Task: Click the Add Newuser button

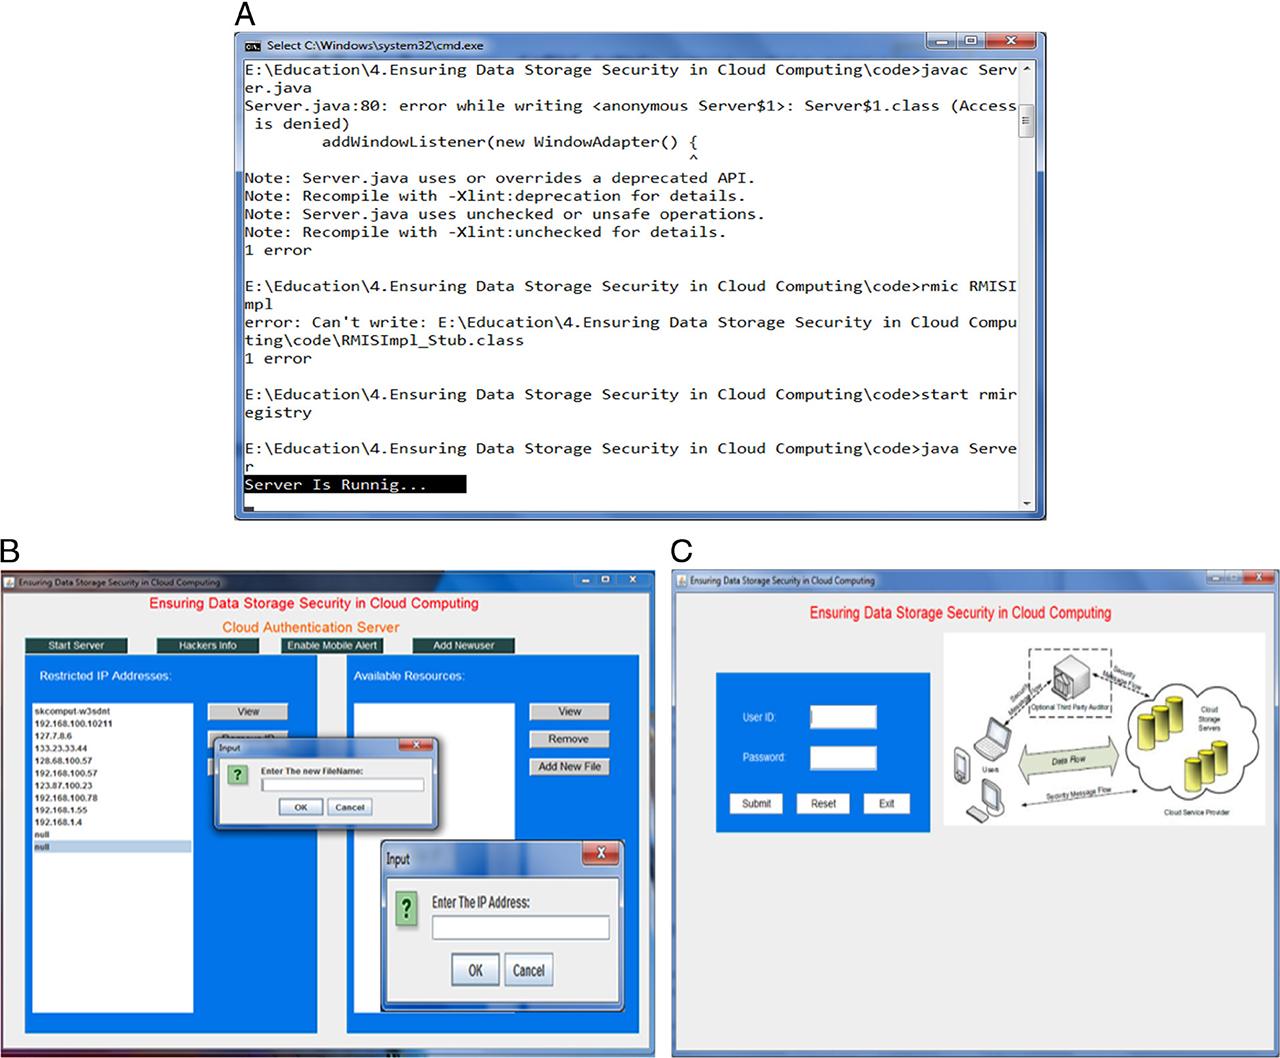Action: point(463,646)
